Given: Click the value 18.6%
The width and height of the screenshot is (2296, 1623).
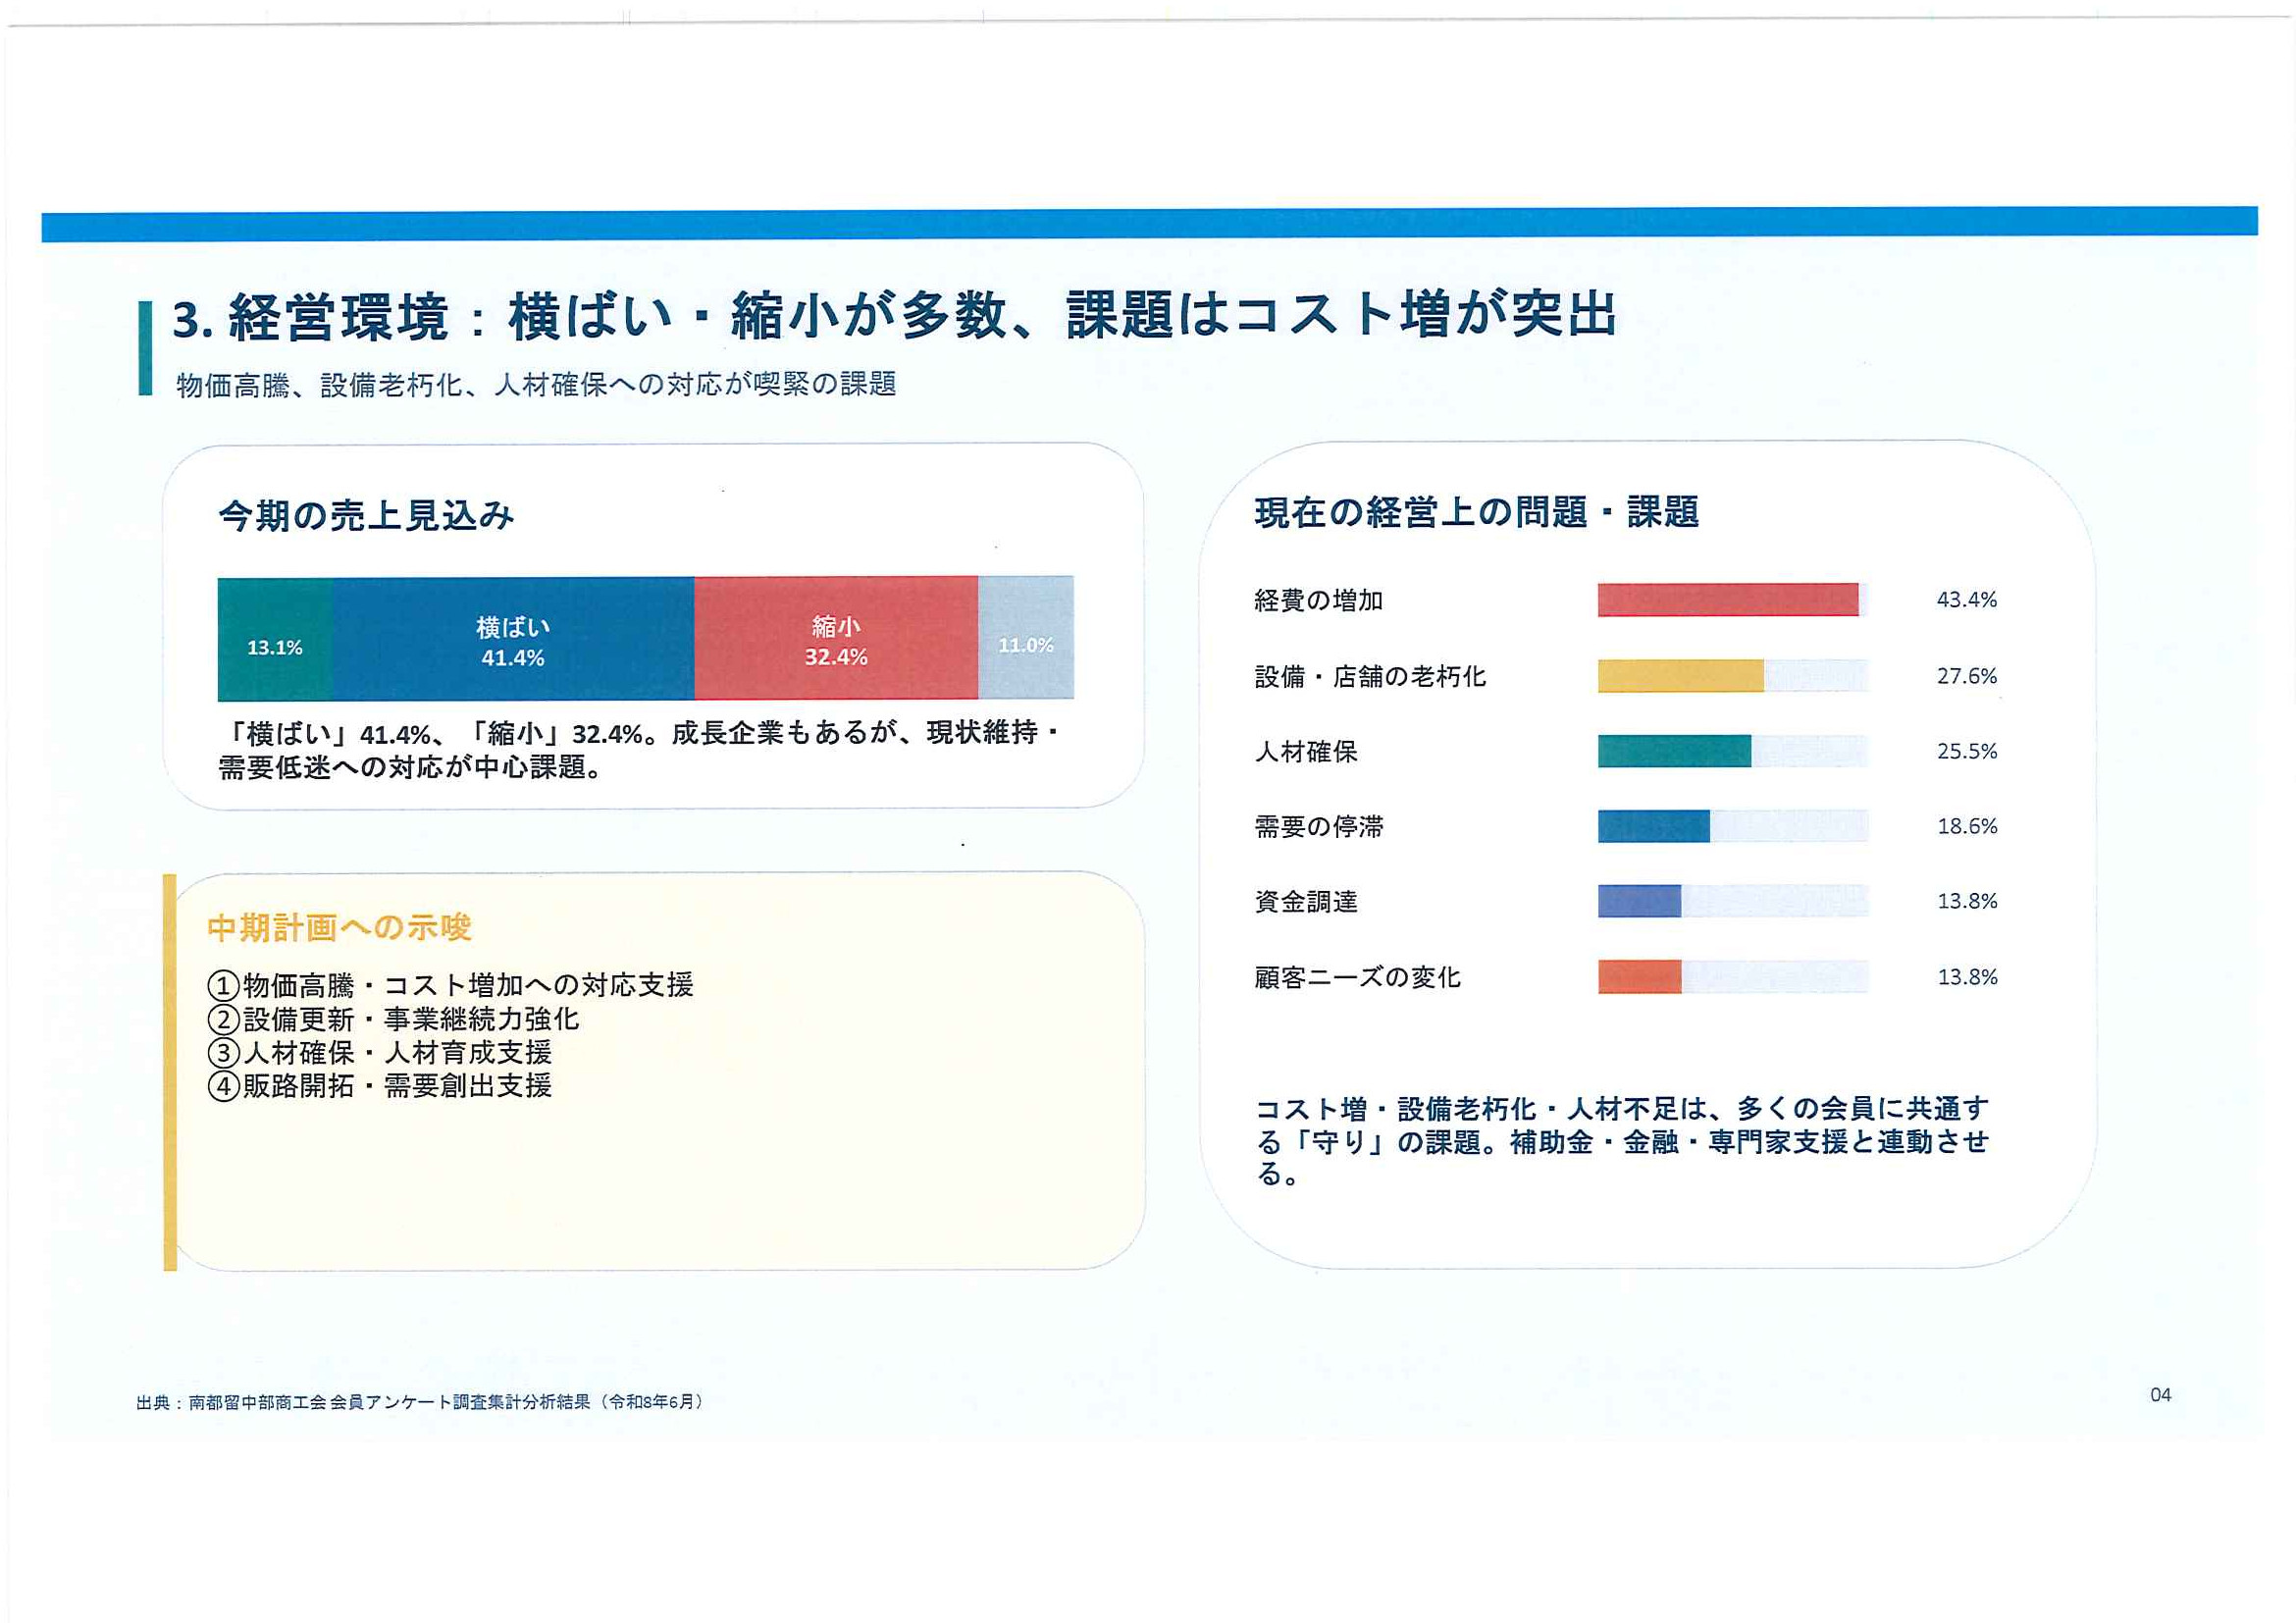Looking at the screenshot, I should coord(1966,826).
